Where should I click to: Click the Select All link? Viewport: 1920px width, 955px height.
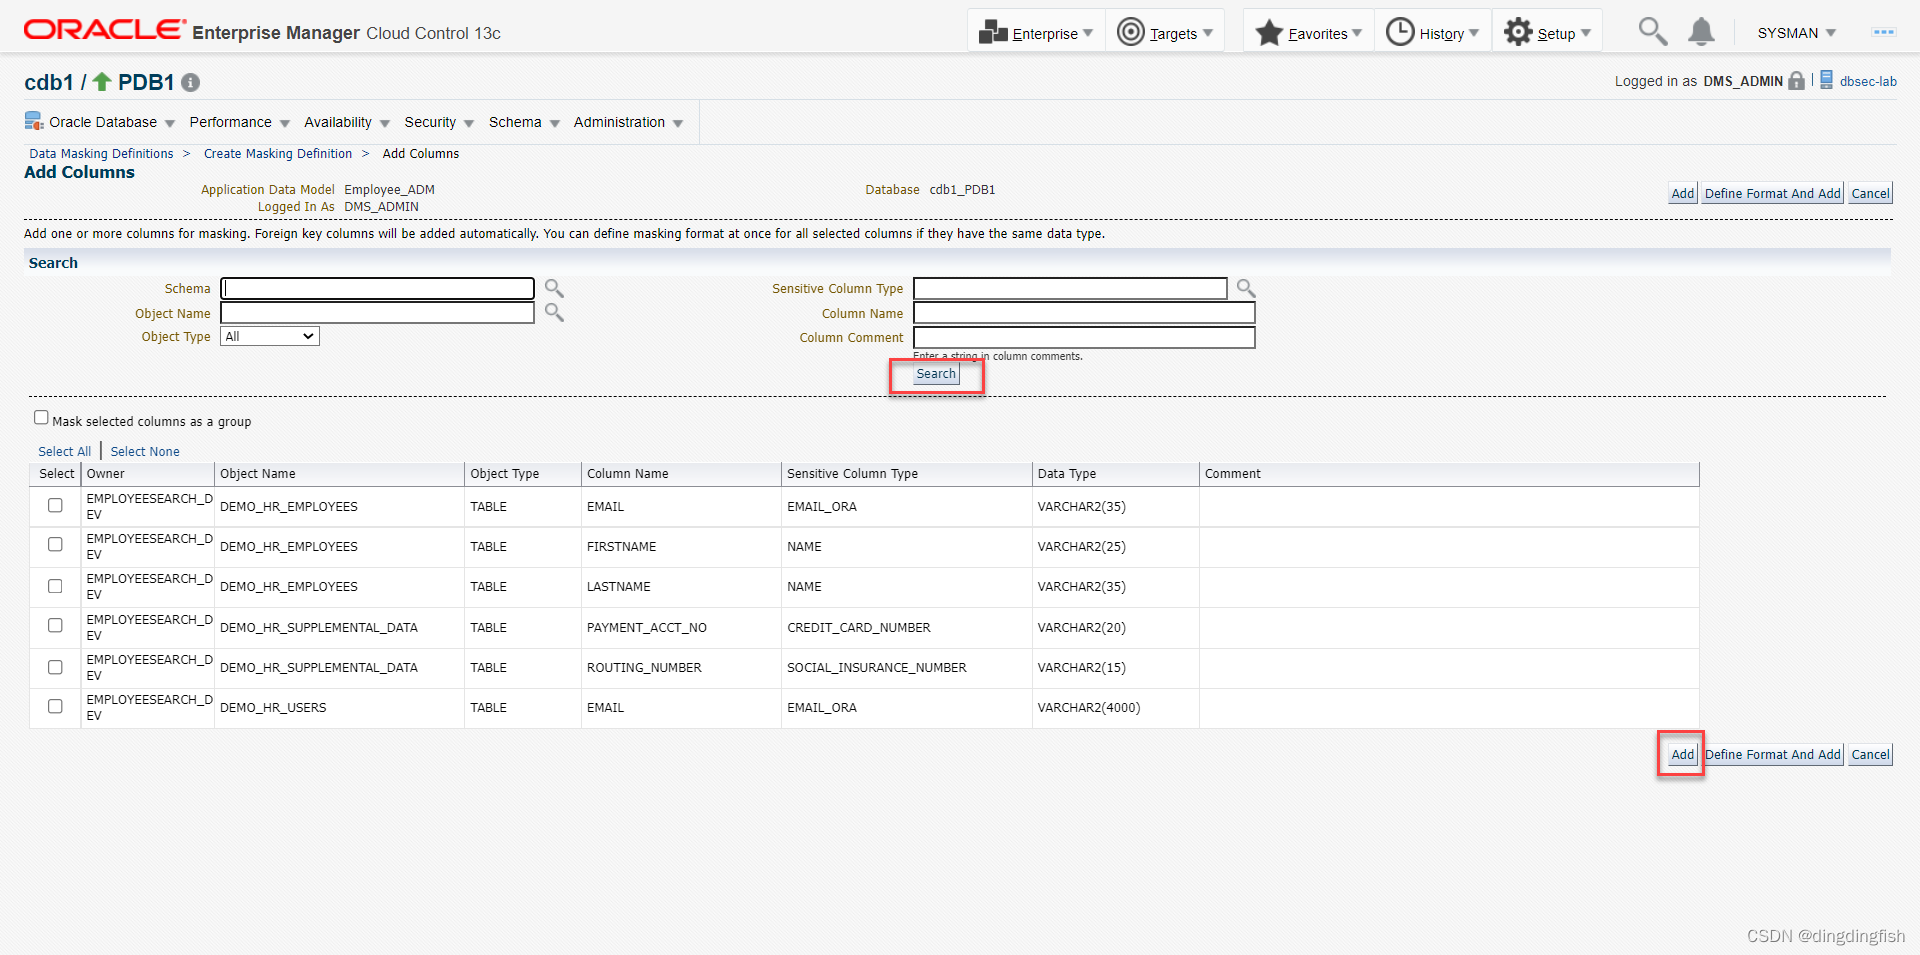65,452
